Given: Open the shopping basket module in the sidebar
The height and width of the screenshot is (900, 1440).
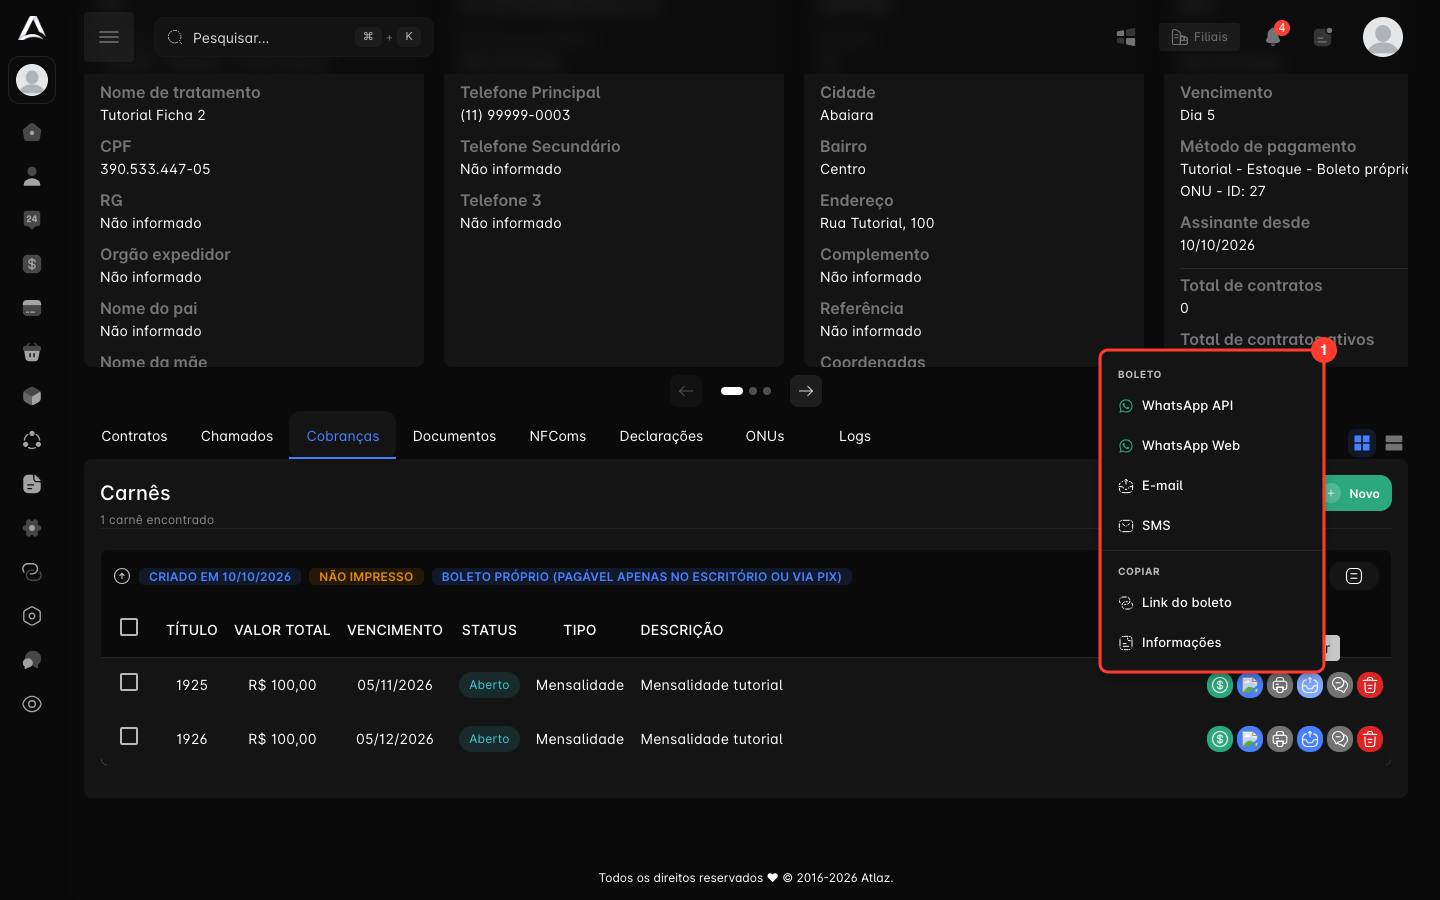Looking at the screenshot, I should click(32, 352).
